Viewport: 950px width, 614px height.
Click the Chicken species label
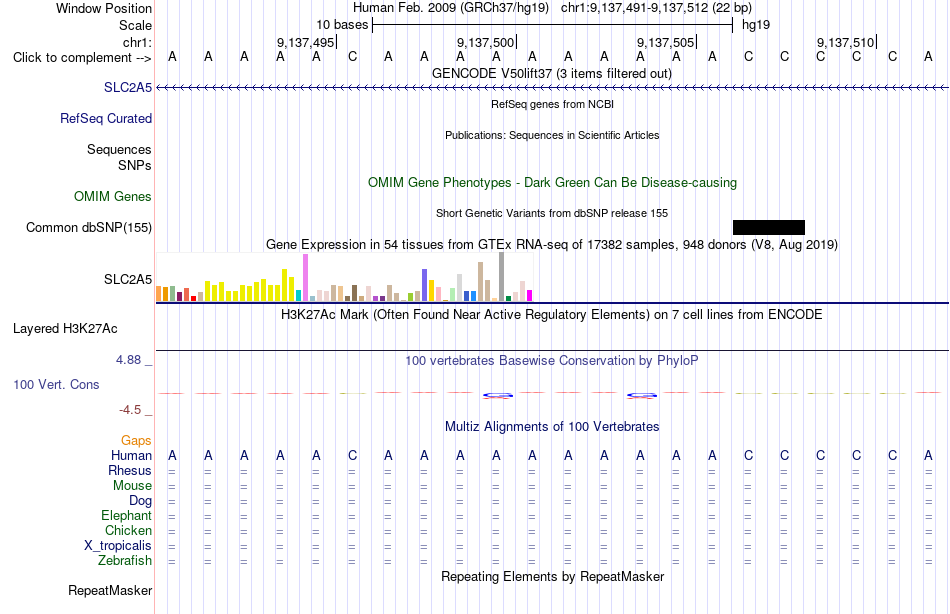[128, 530]
